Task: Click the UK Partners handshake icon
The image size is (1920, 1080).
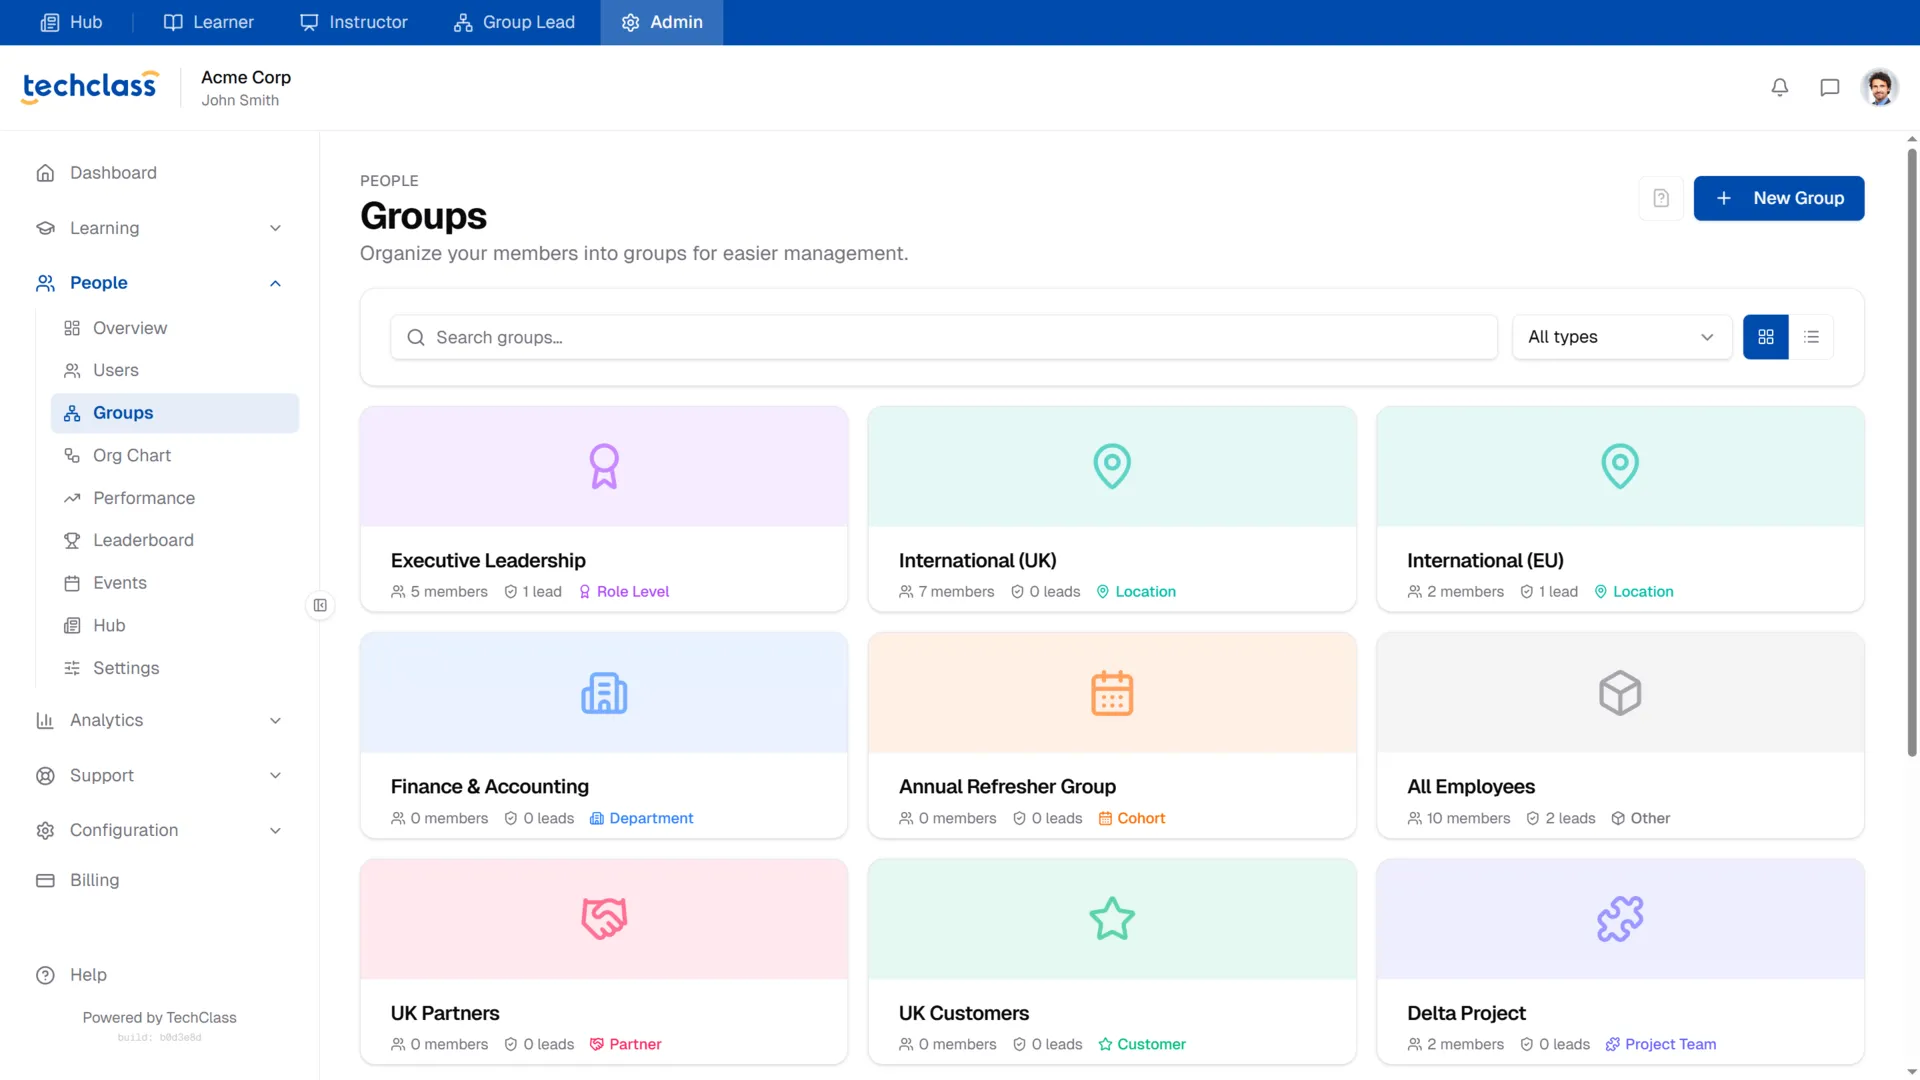Action: tap(604, 919)
